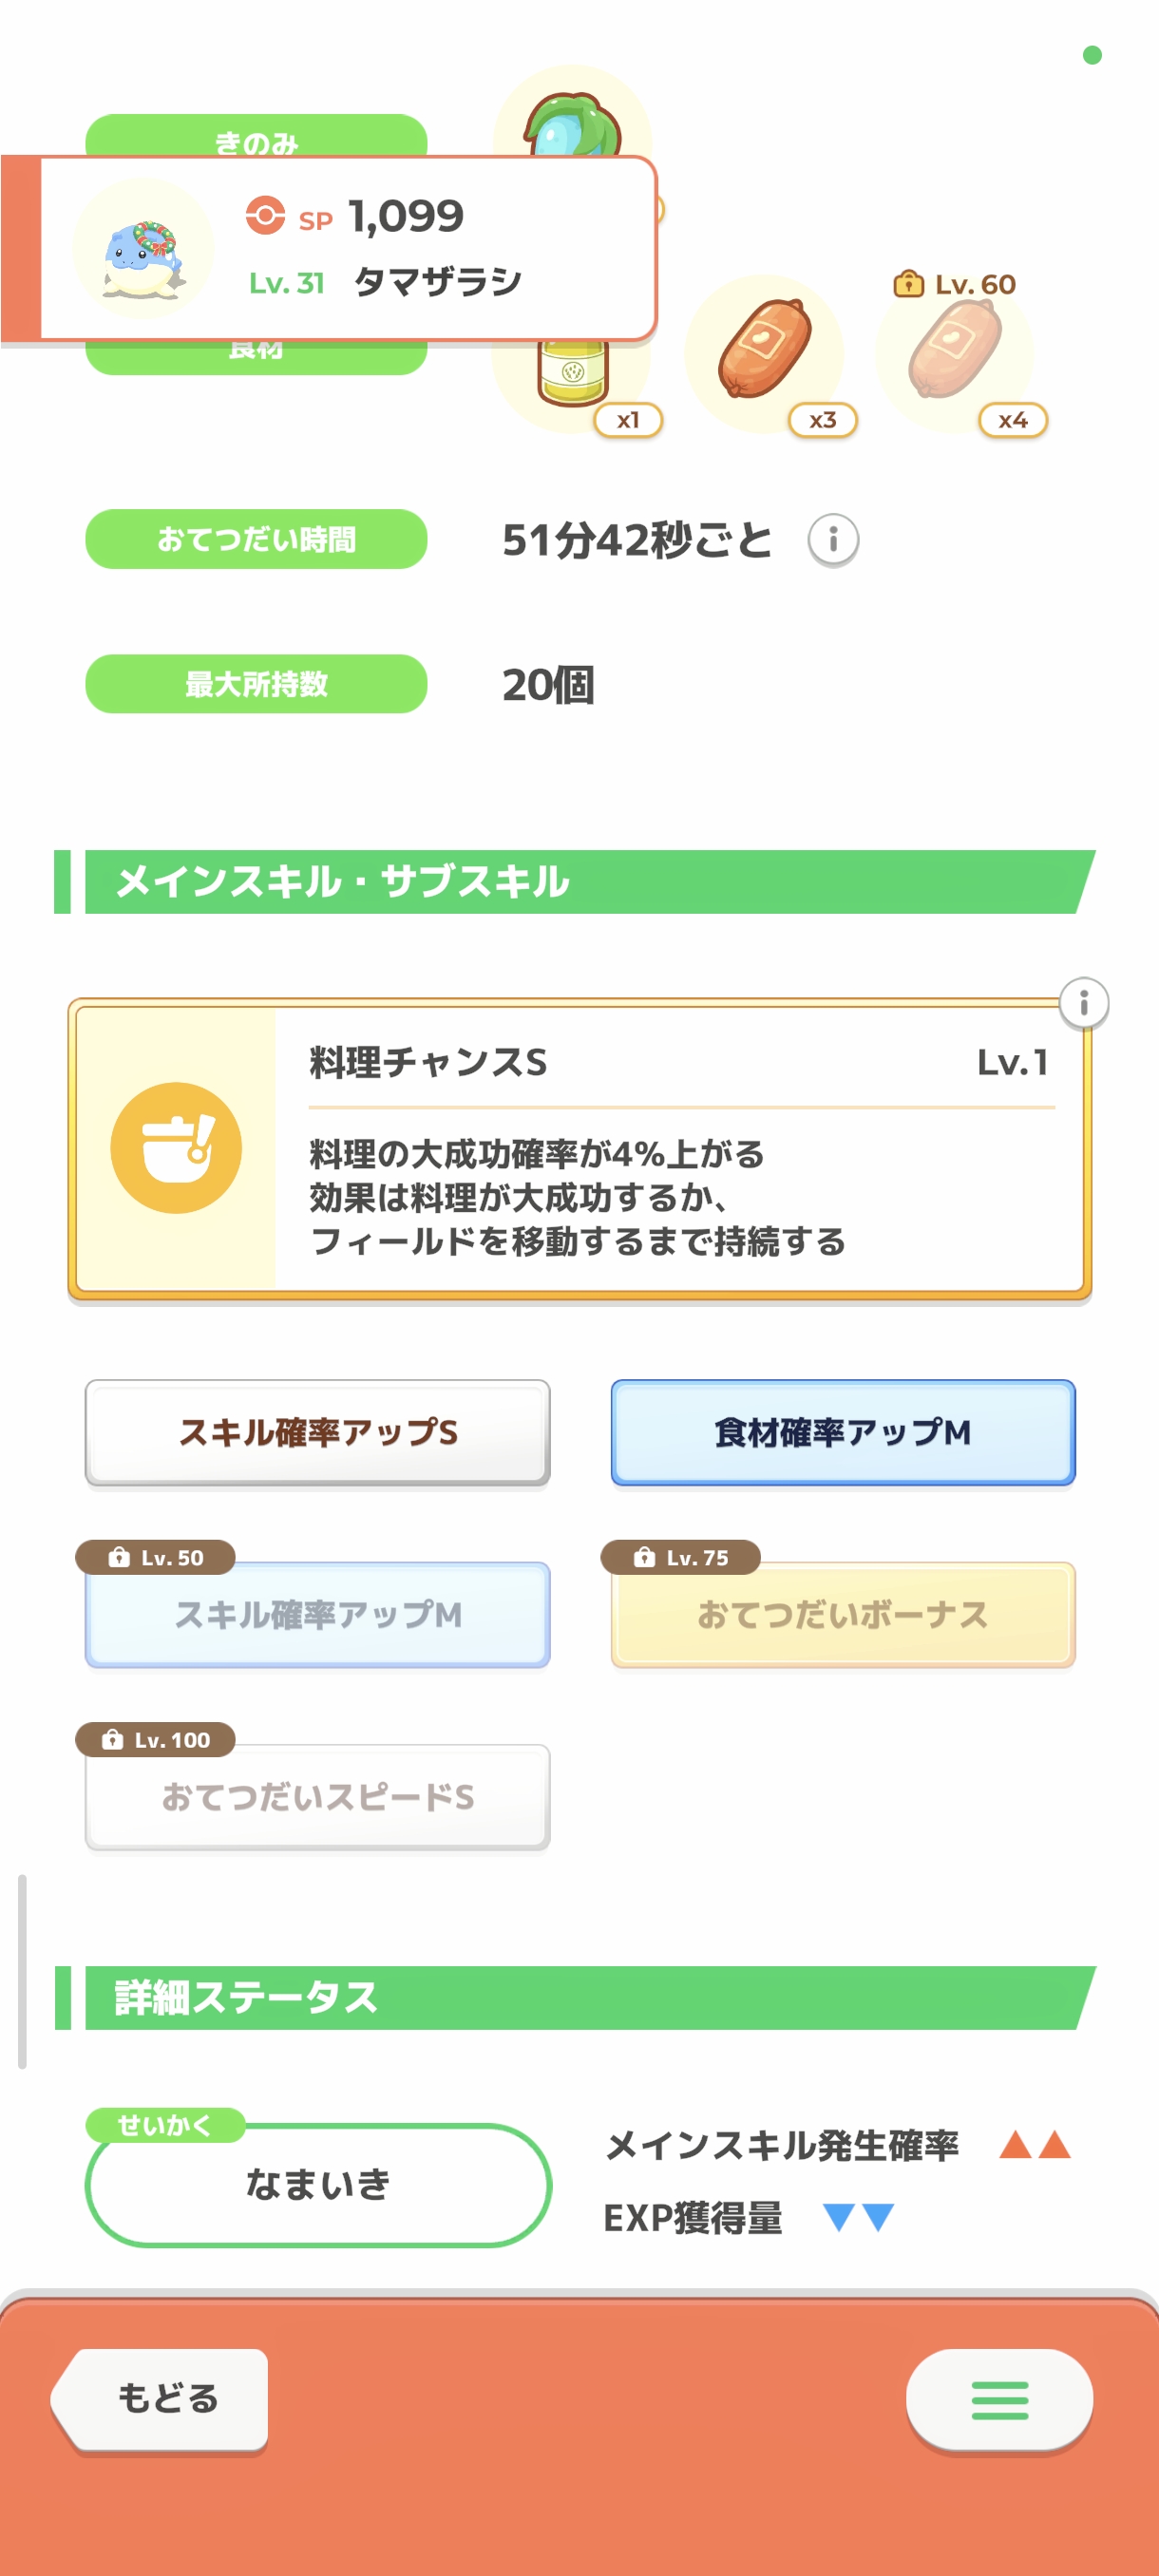
Task: Tap locked スキル確率アップM sub skill
Action: tap(318, 1614)
